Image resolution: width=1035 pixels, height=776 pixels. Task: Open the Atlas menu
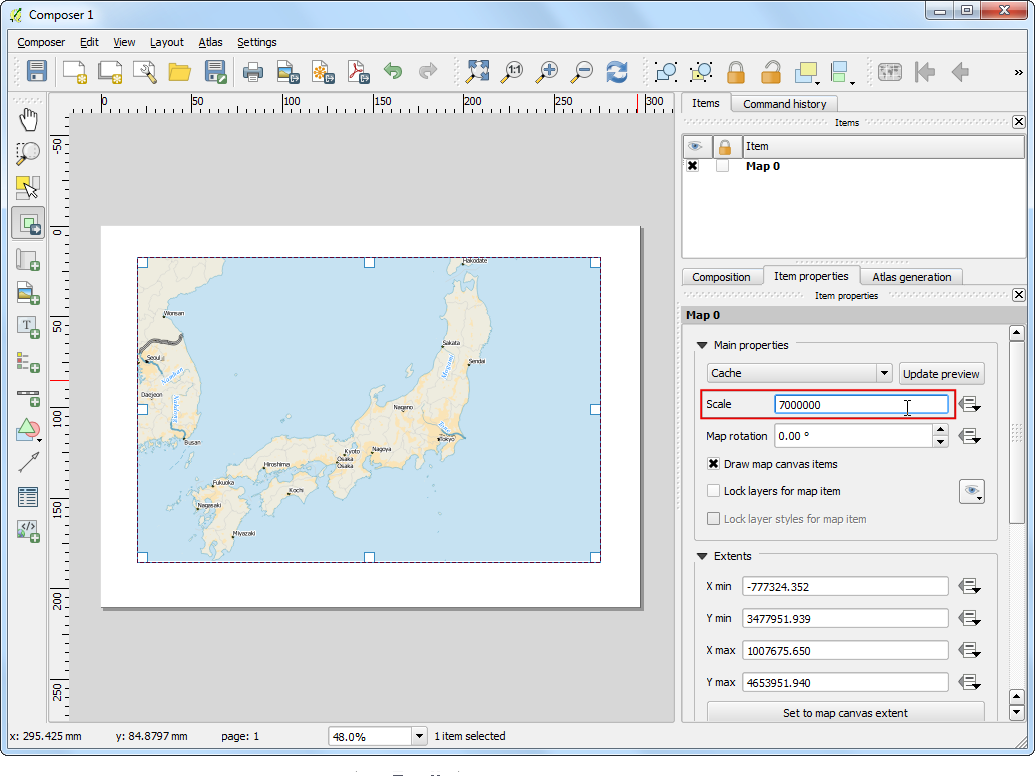pos(210,42)
